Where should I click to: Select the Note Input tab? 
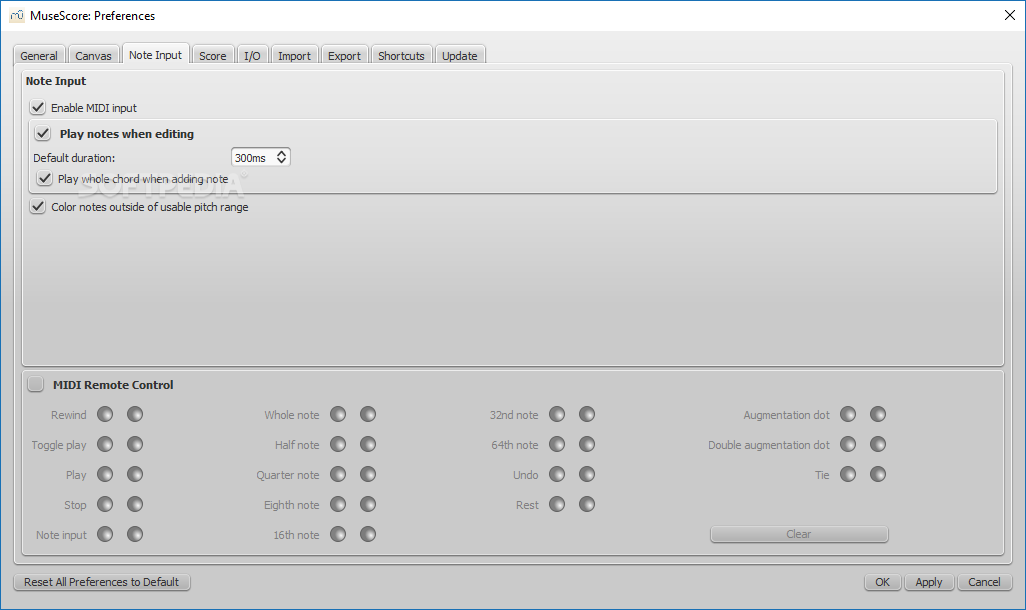click(155, 54)
